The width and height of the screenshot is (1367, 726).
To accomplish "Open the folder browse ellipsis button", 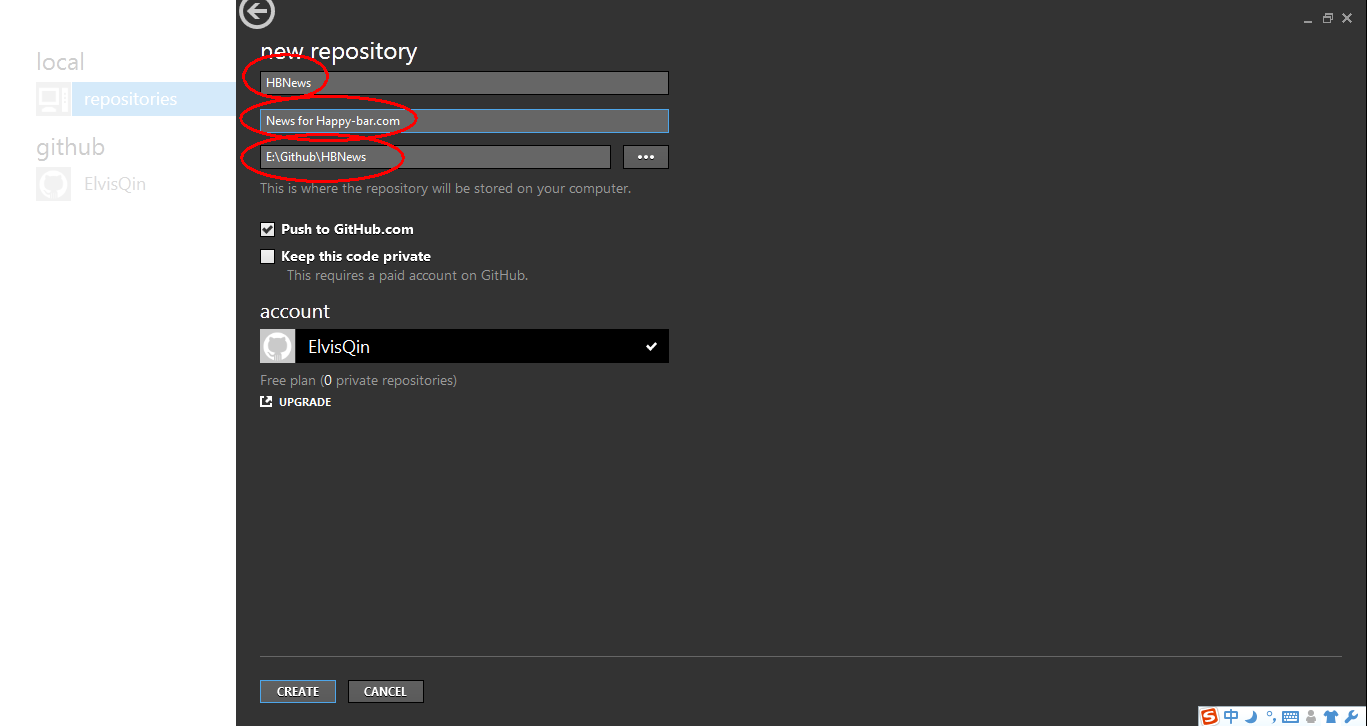I will coord(646,157).
